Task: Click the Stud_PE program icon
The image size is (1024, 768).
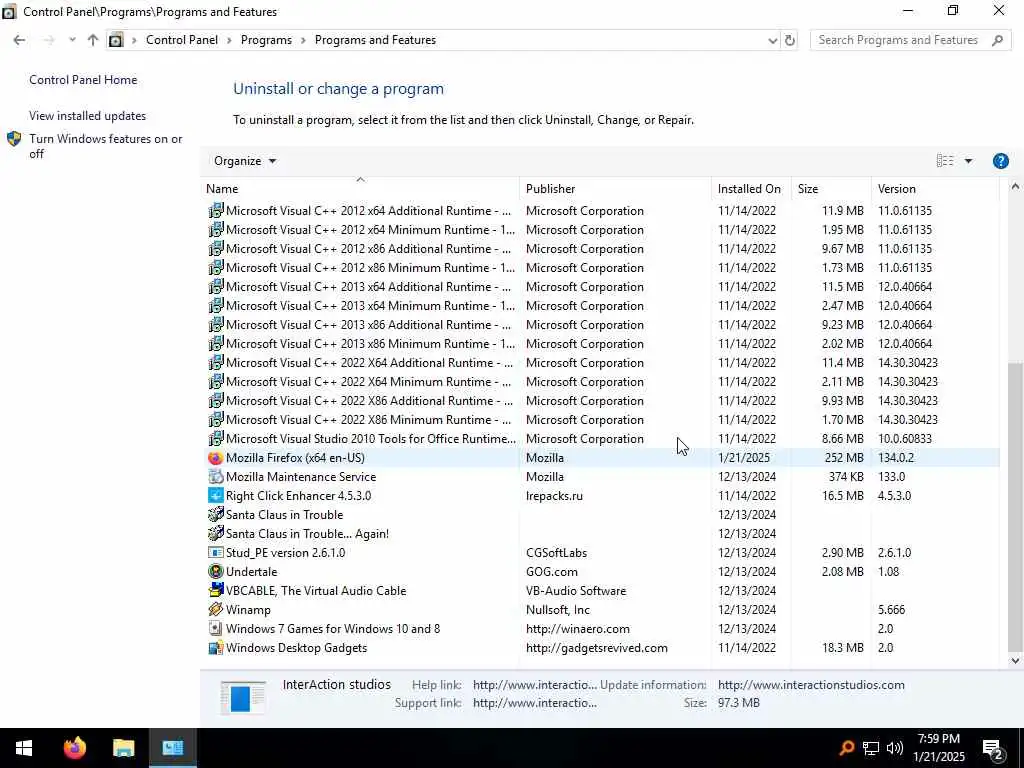Action: pos(216,552)
